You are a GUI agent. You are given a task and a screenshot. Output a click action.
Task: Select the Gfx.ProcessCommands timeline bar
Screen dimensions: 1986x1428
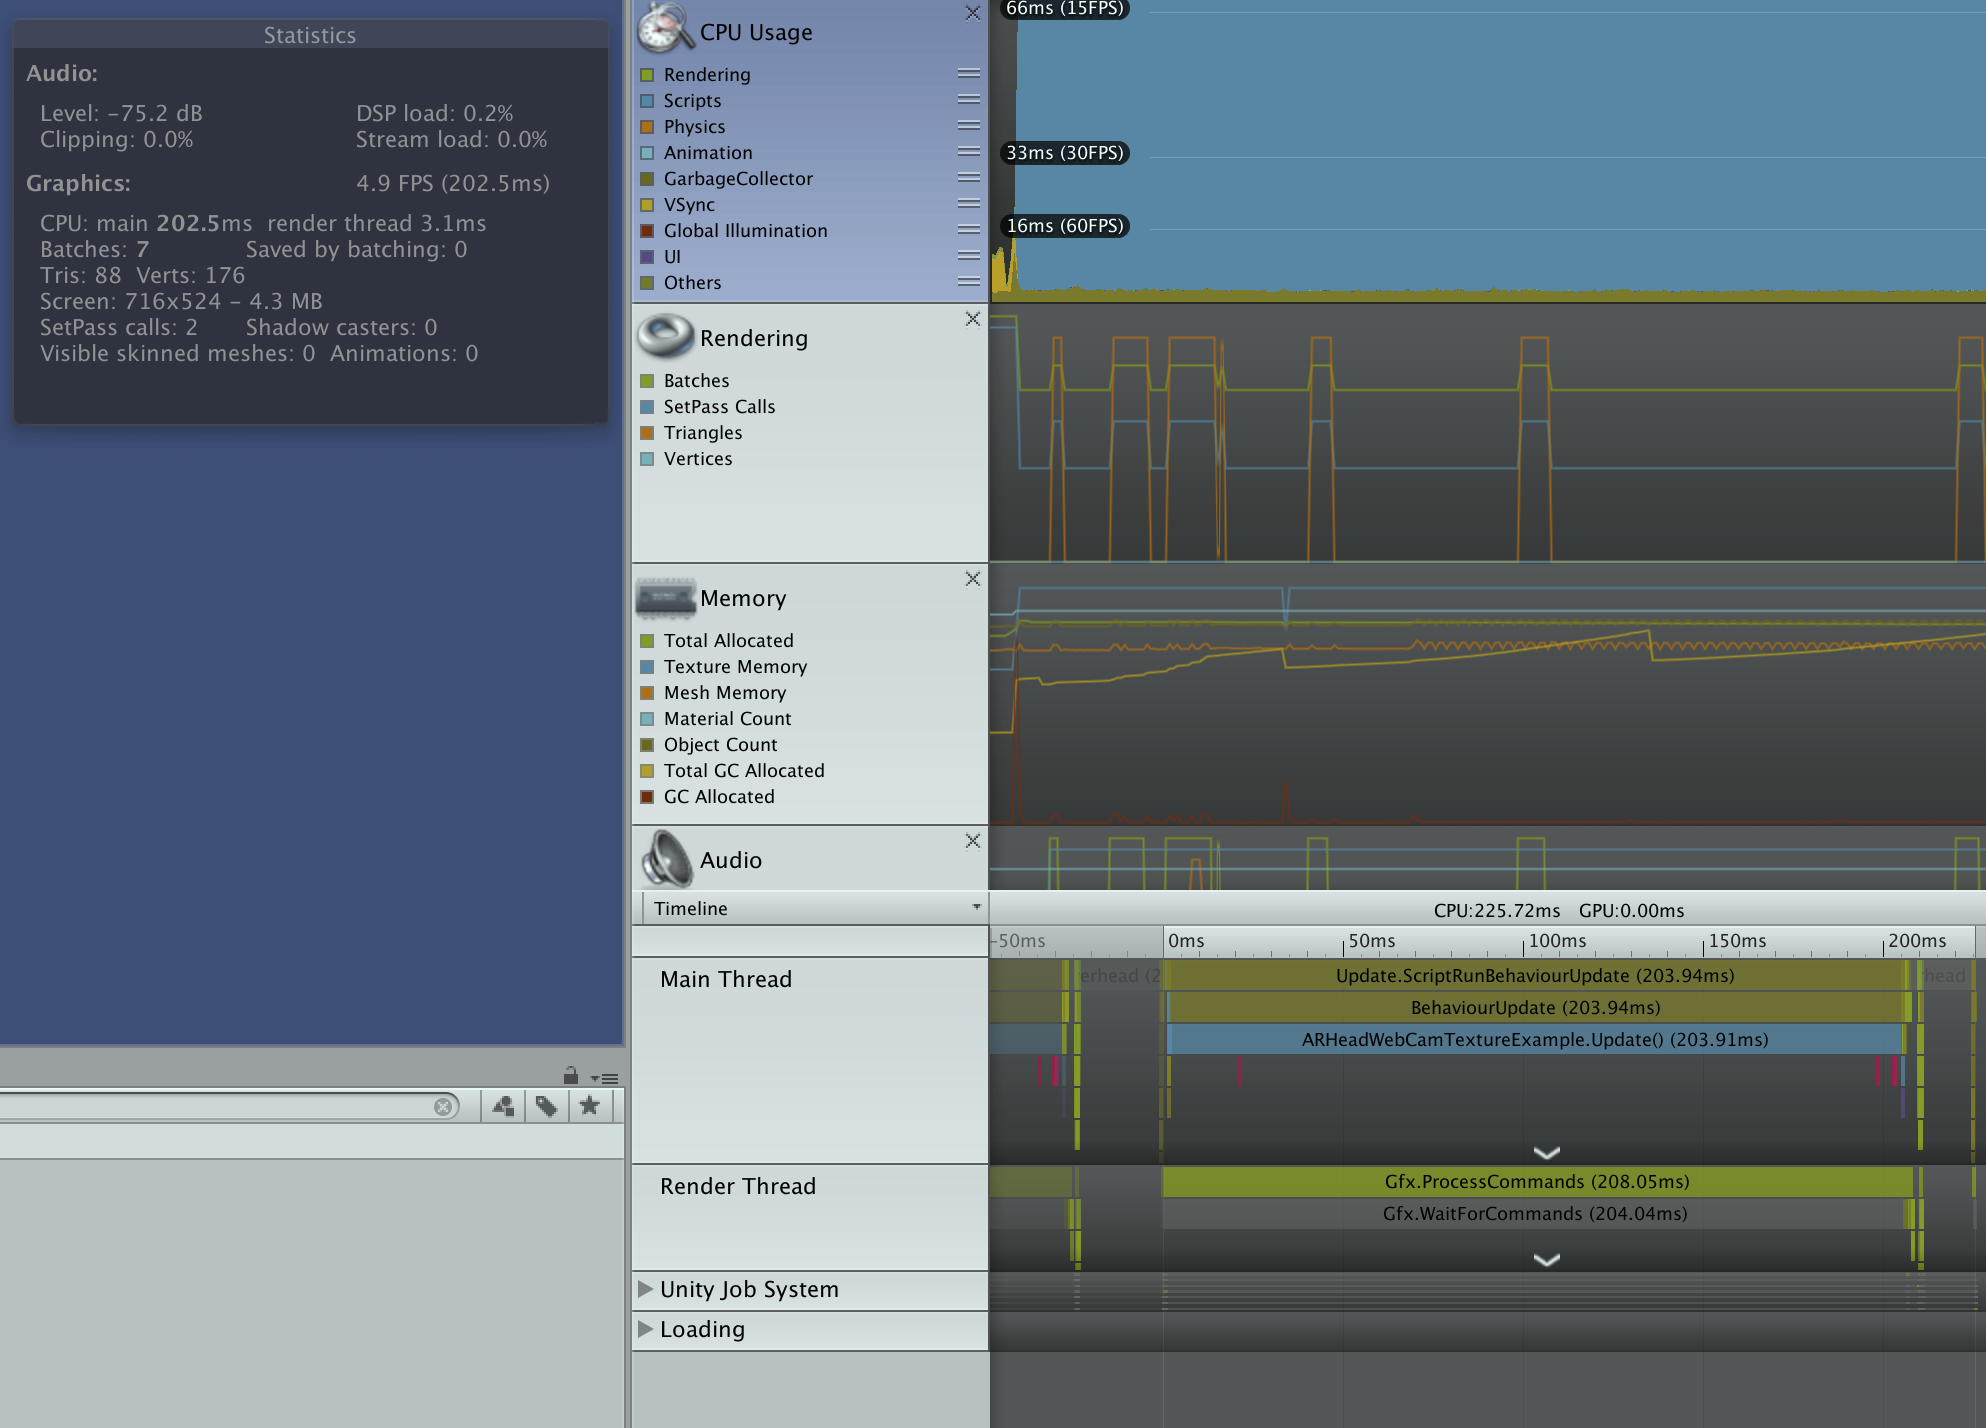pyautogui.click(x=1536, y=1182)
